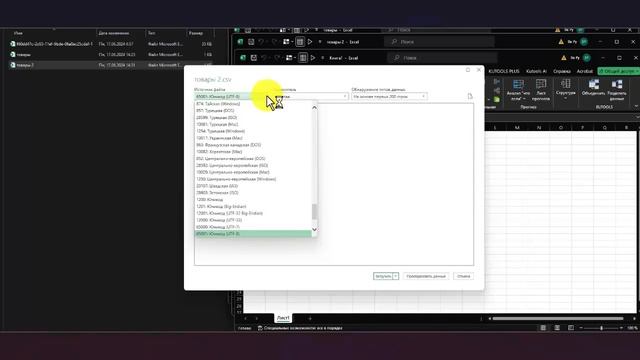The height and width of the screenshot is (360, 640).
Task: Click the green Общий доступ button
Action: (x=619, y=71)
